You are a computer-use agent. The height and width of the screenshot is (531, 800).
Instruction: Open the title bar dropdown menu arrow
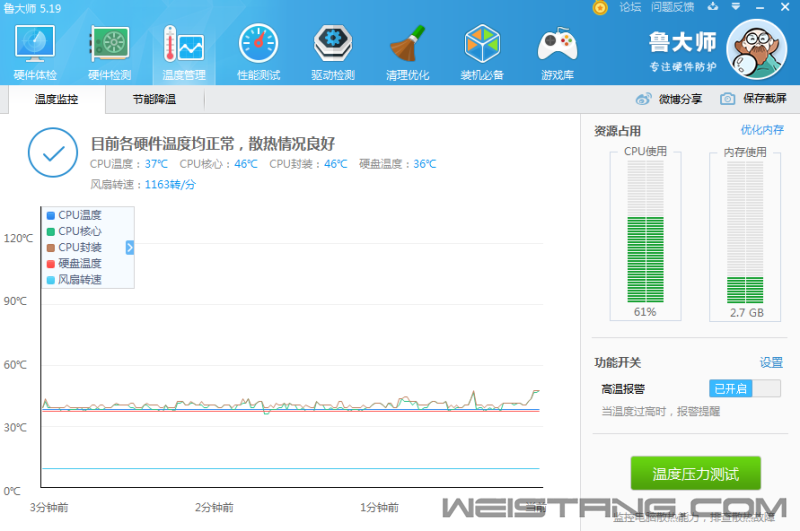pos(736,7)
